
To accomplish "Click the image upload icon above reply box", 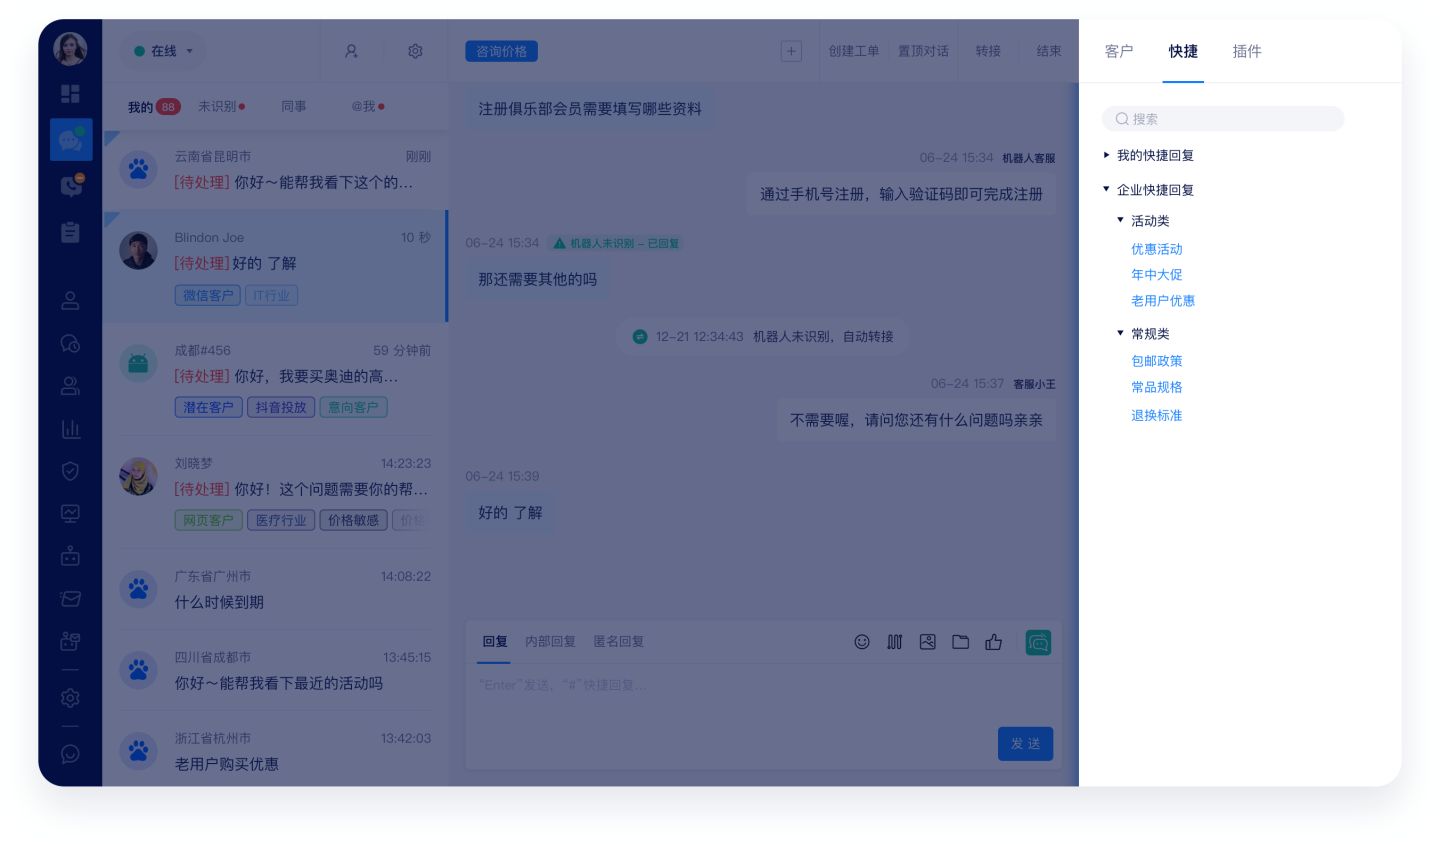I will point(928,642).
